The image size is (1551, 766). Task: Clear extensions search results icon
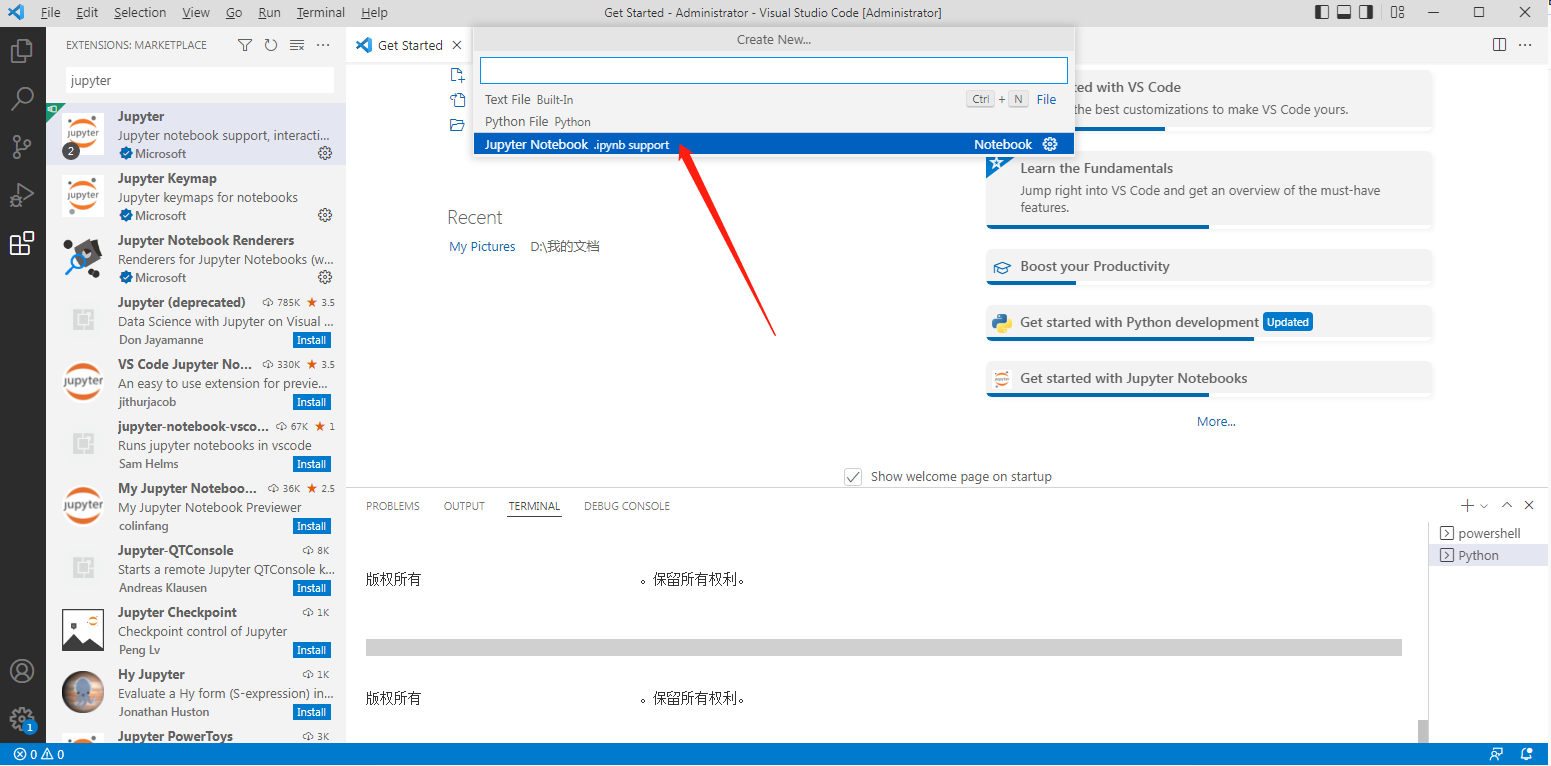click(297, 45)
